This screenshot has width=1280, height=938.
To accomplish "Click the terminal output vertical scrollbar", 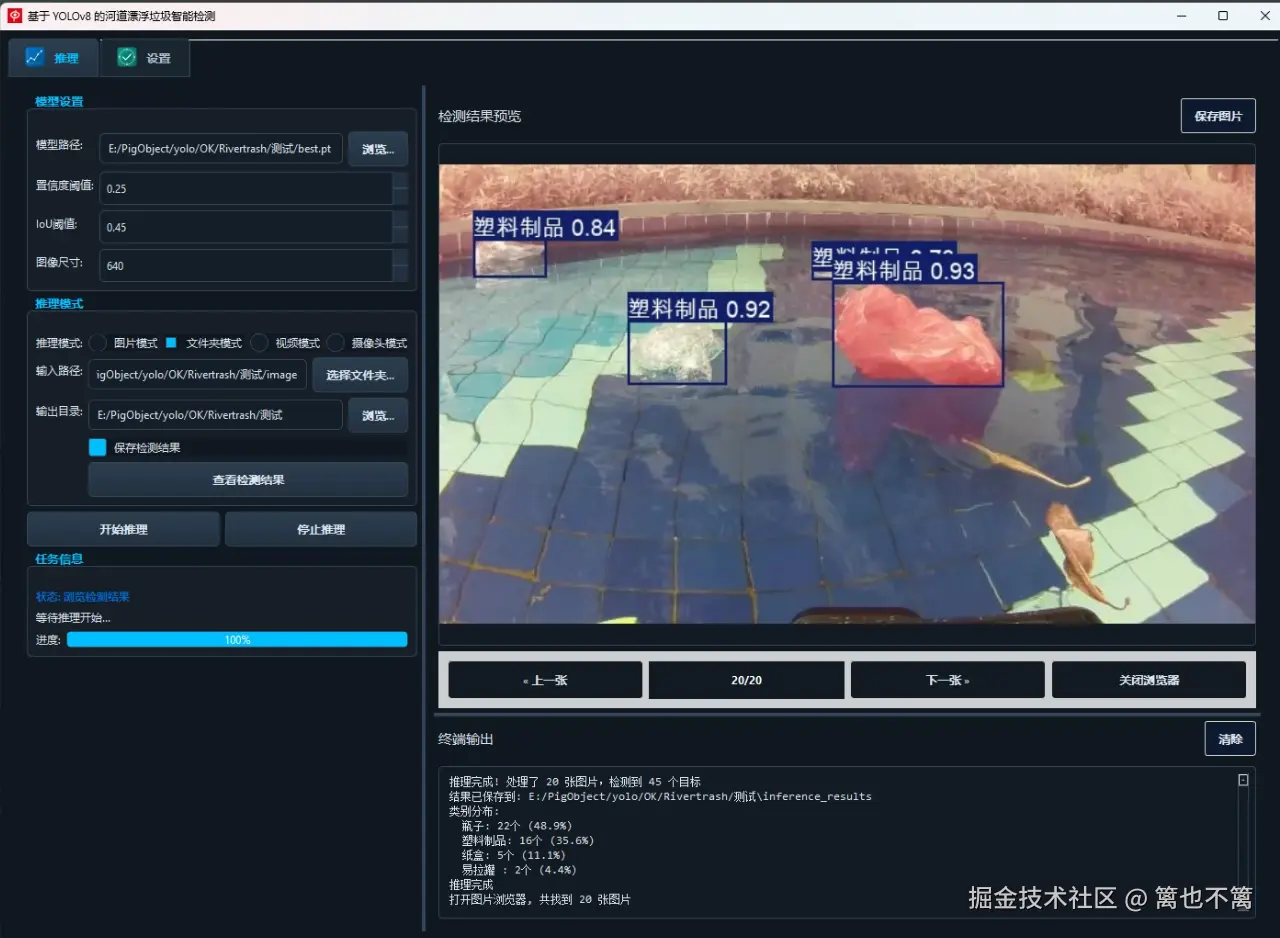I will tap(1243, 840).
